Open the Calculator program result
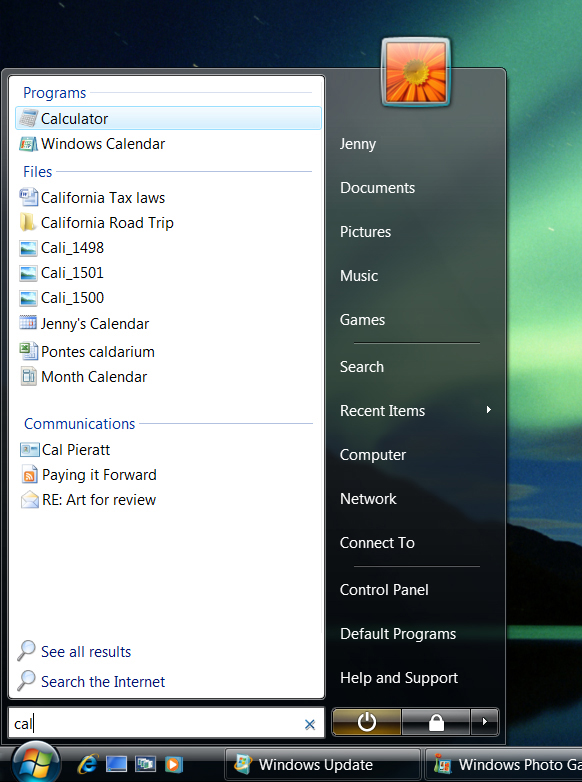 [x=169, y=118]
